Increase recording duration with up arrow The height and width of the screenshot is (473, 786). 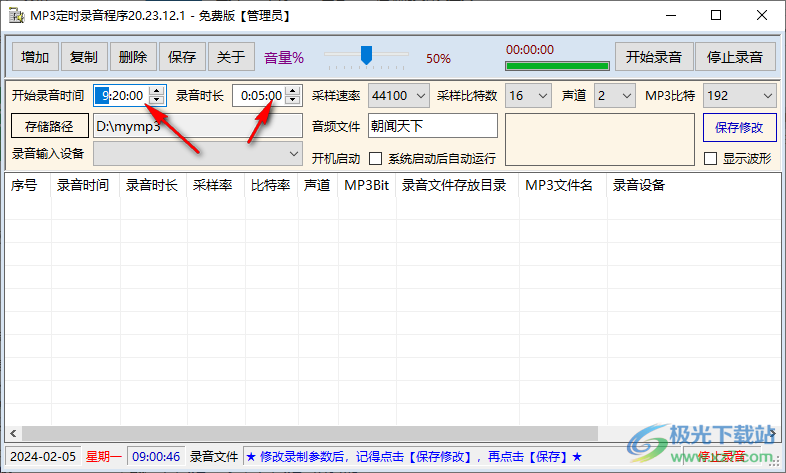click(293, 91)
